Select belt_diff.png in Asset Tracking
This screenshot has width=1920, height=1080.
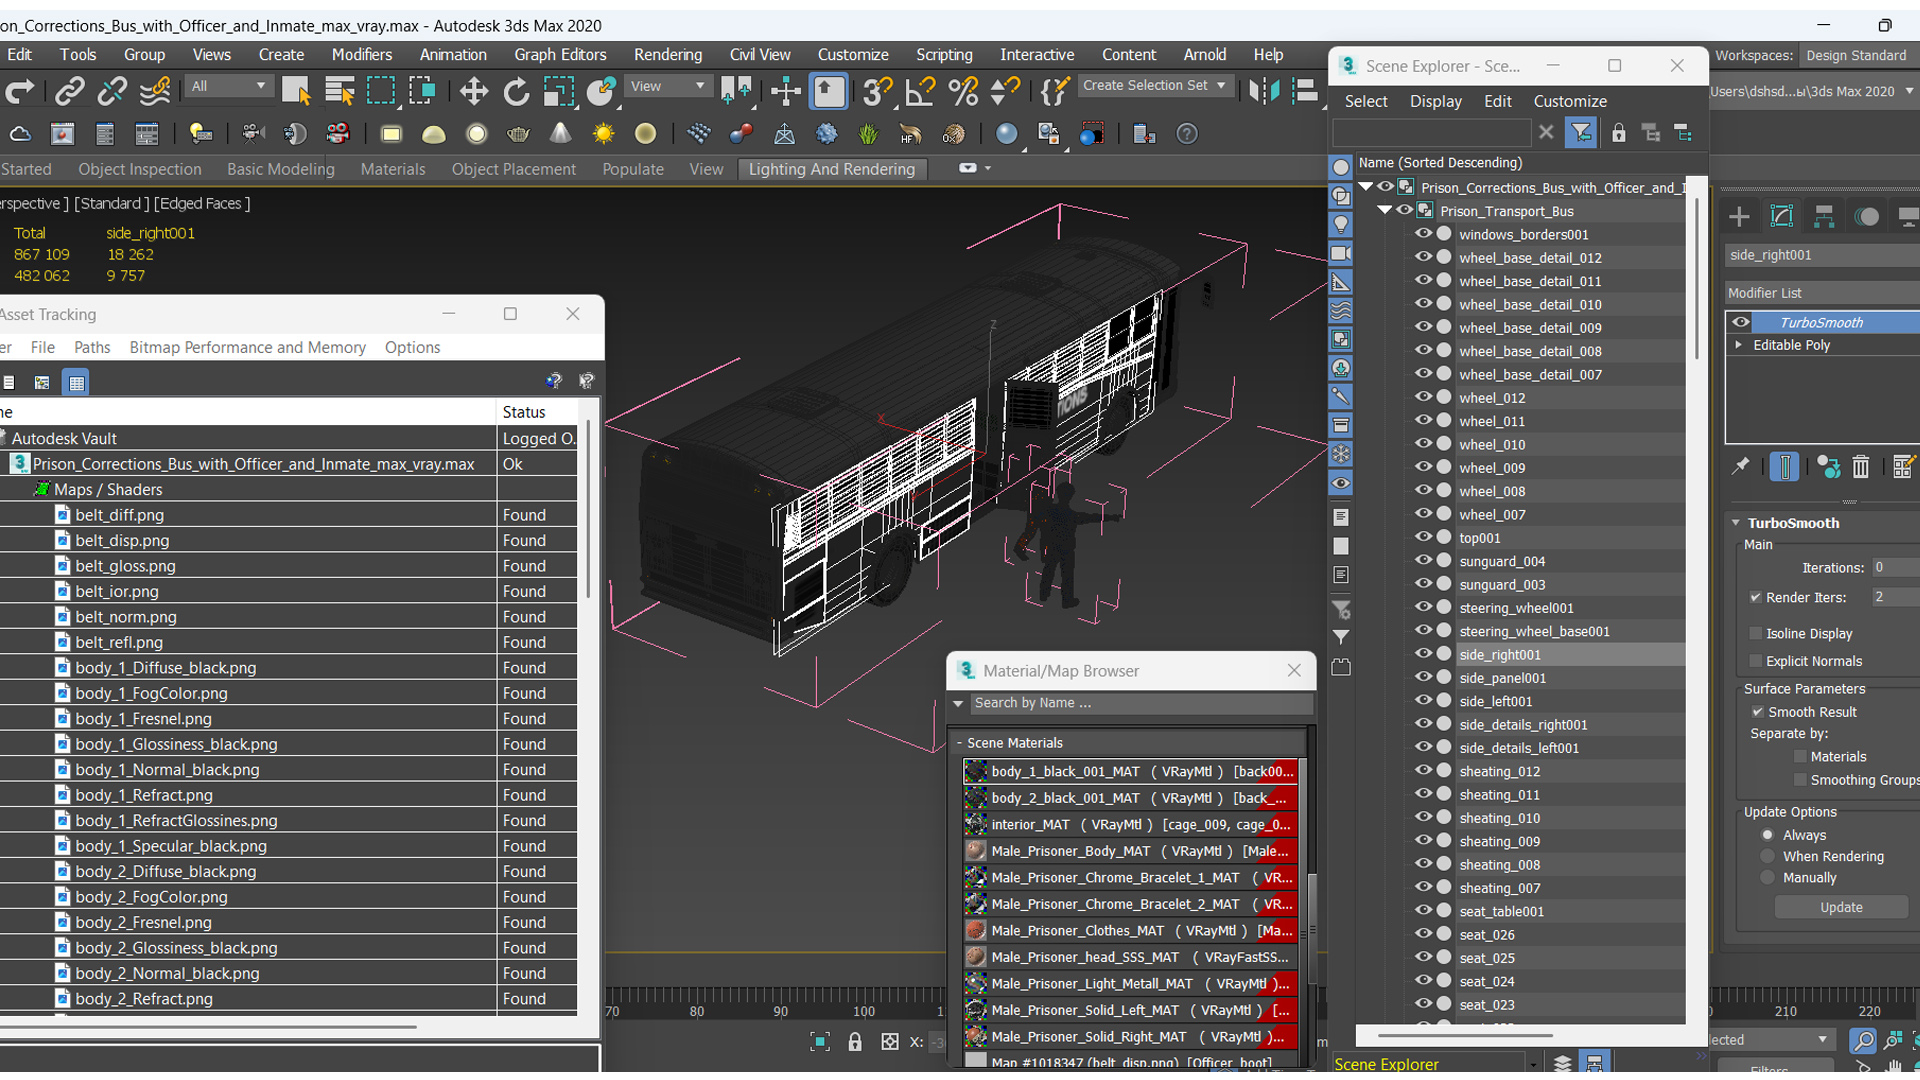(x=119, y=515)
